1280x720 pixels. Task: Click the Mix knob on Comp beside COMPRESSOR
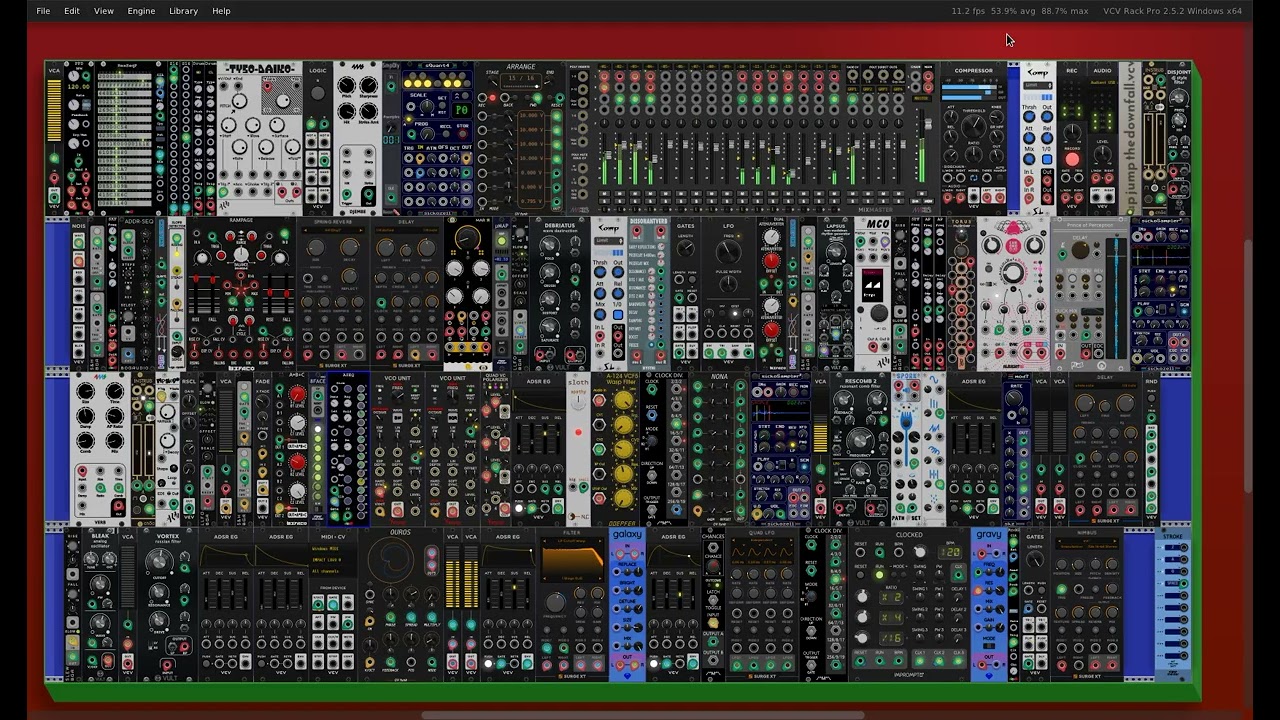click(1029, 159)
